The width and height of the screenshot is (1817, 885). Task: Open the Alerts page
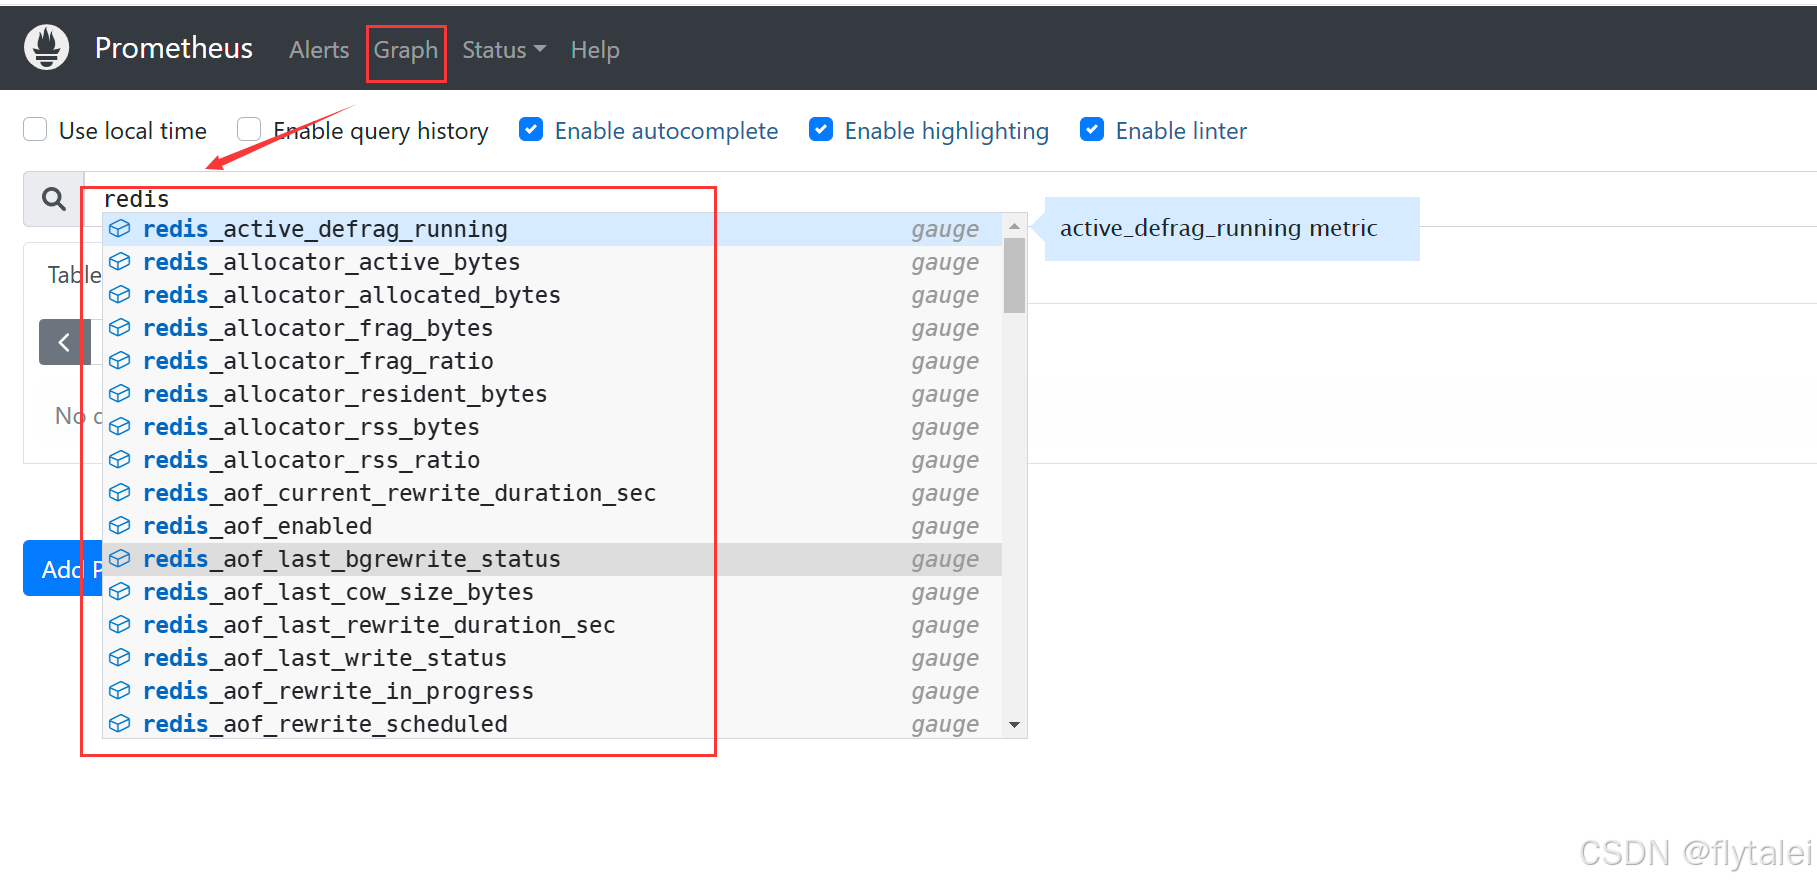pyautogui.click(x=319, y=50)
